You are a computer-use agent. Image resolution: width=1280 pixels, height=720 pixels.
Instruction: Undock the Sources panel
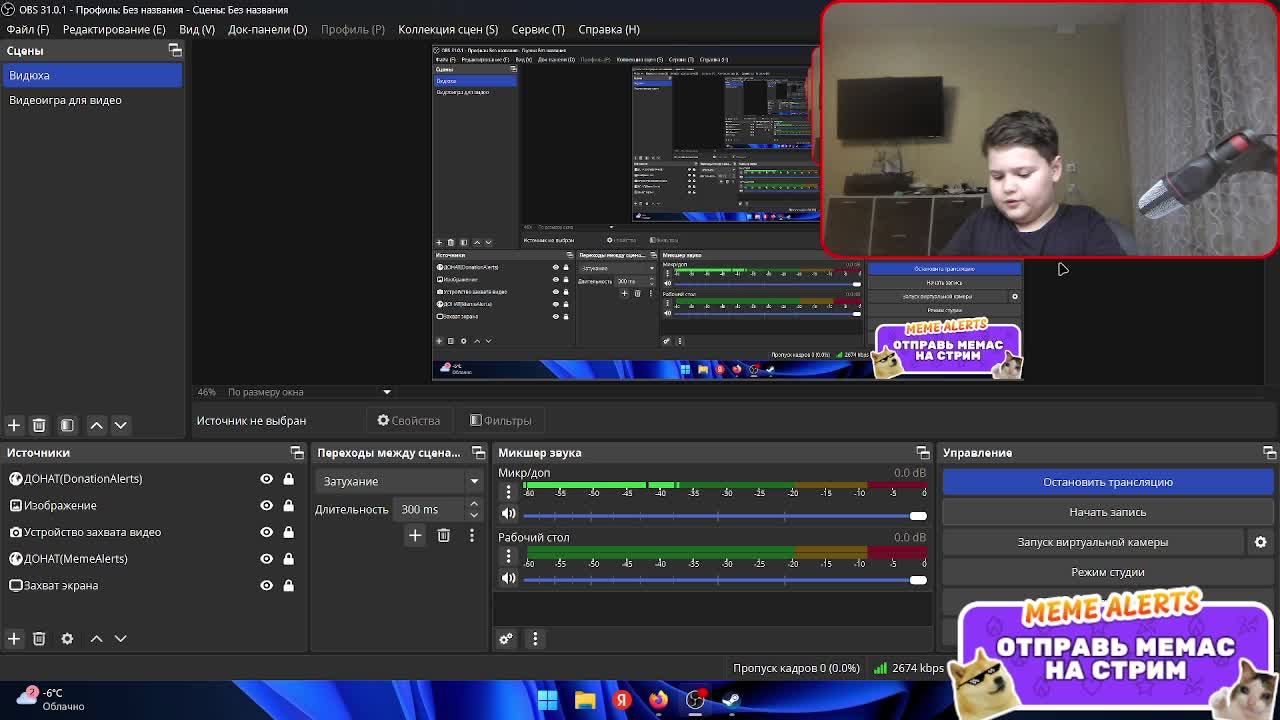pos(297,453)
